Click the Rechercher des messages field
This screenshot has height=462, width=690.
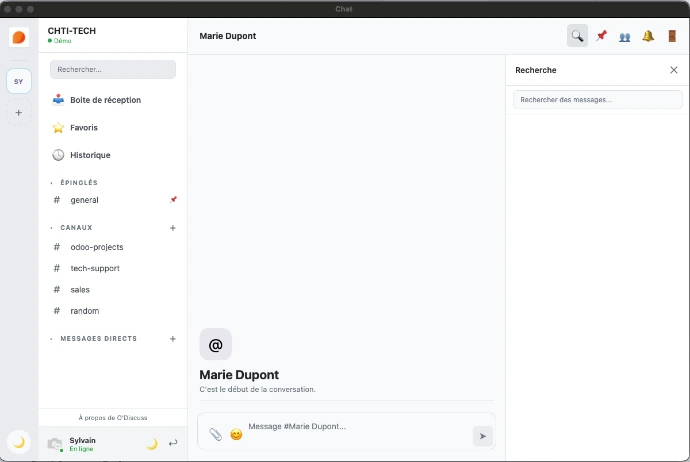[597, 100]
